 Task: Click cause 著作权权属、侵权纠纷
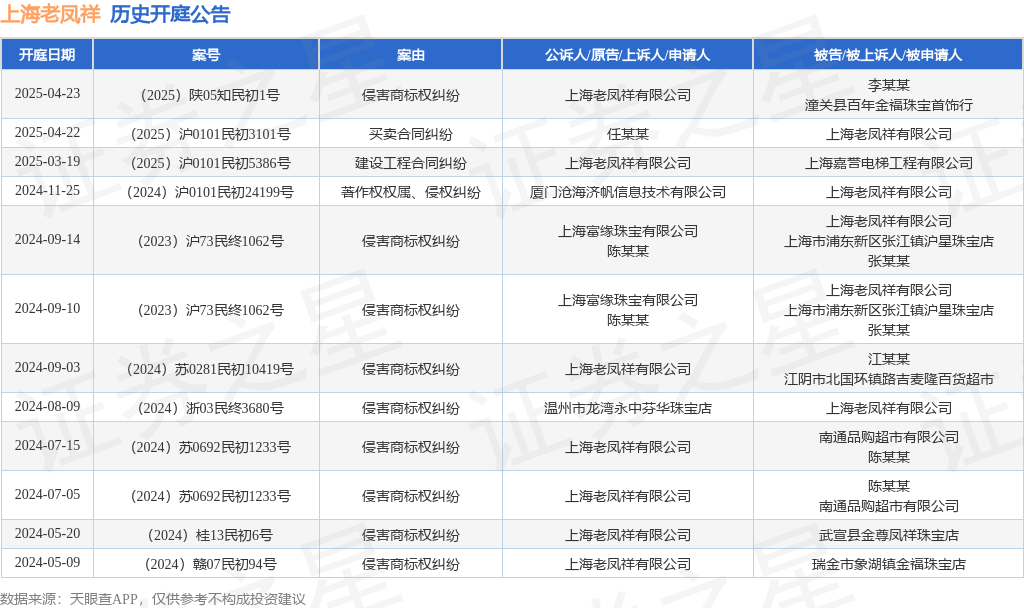[411, 193]
